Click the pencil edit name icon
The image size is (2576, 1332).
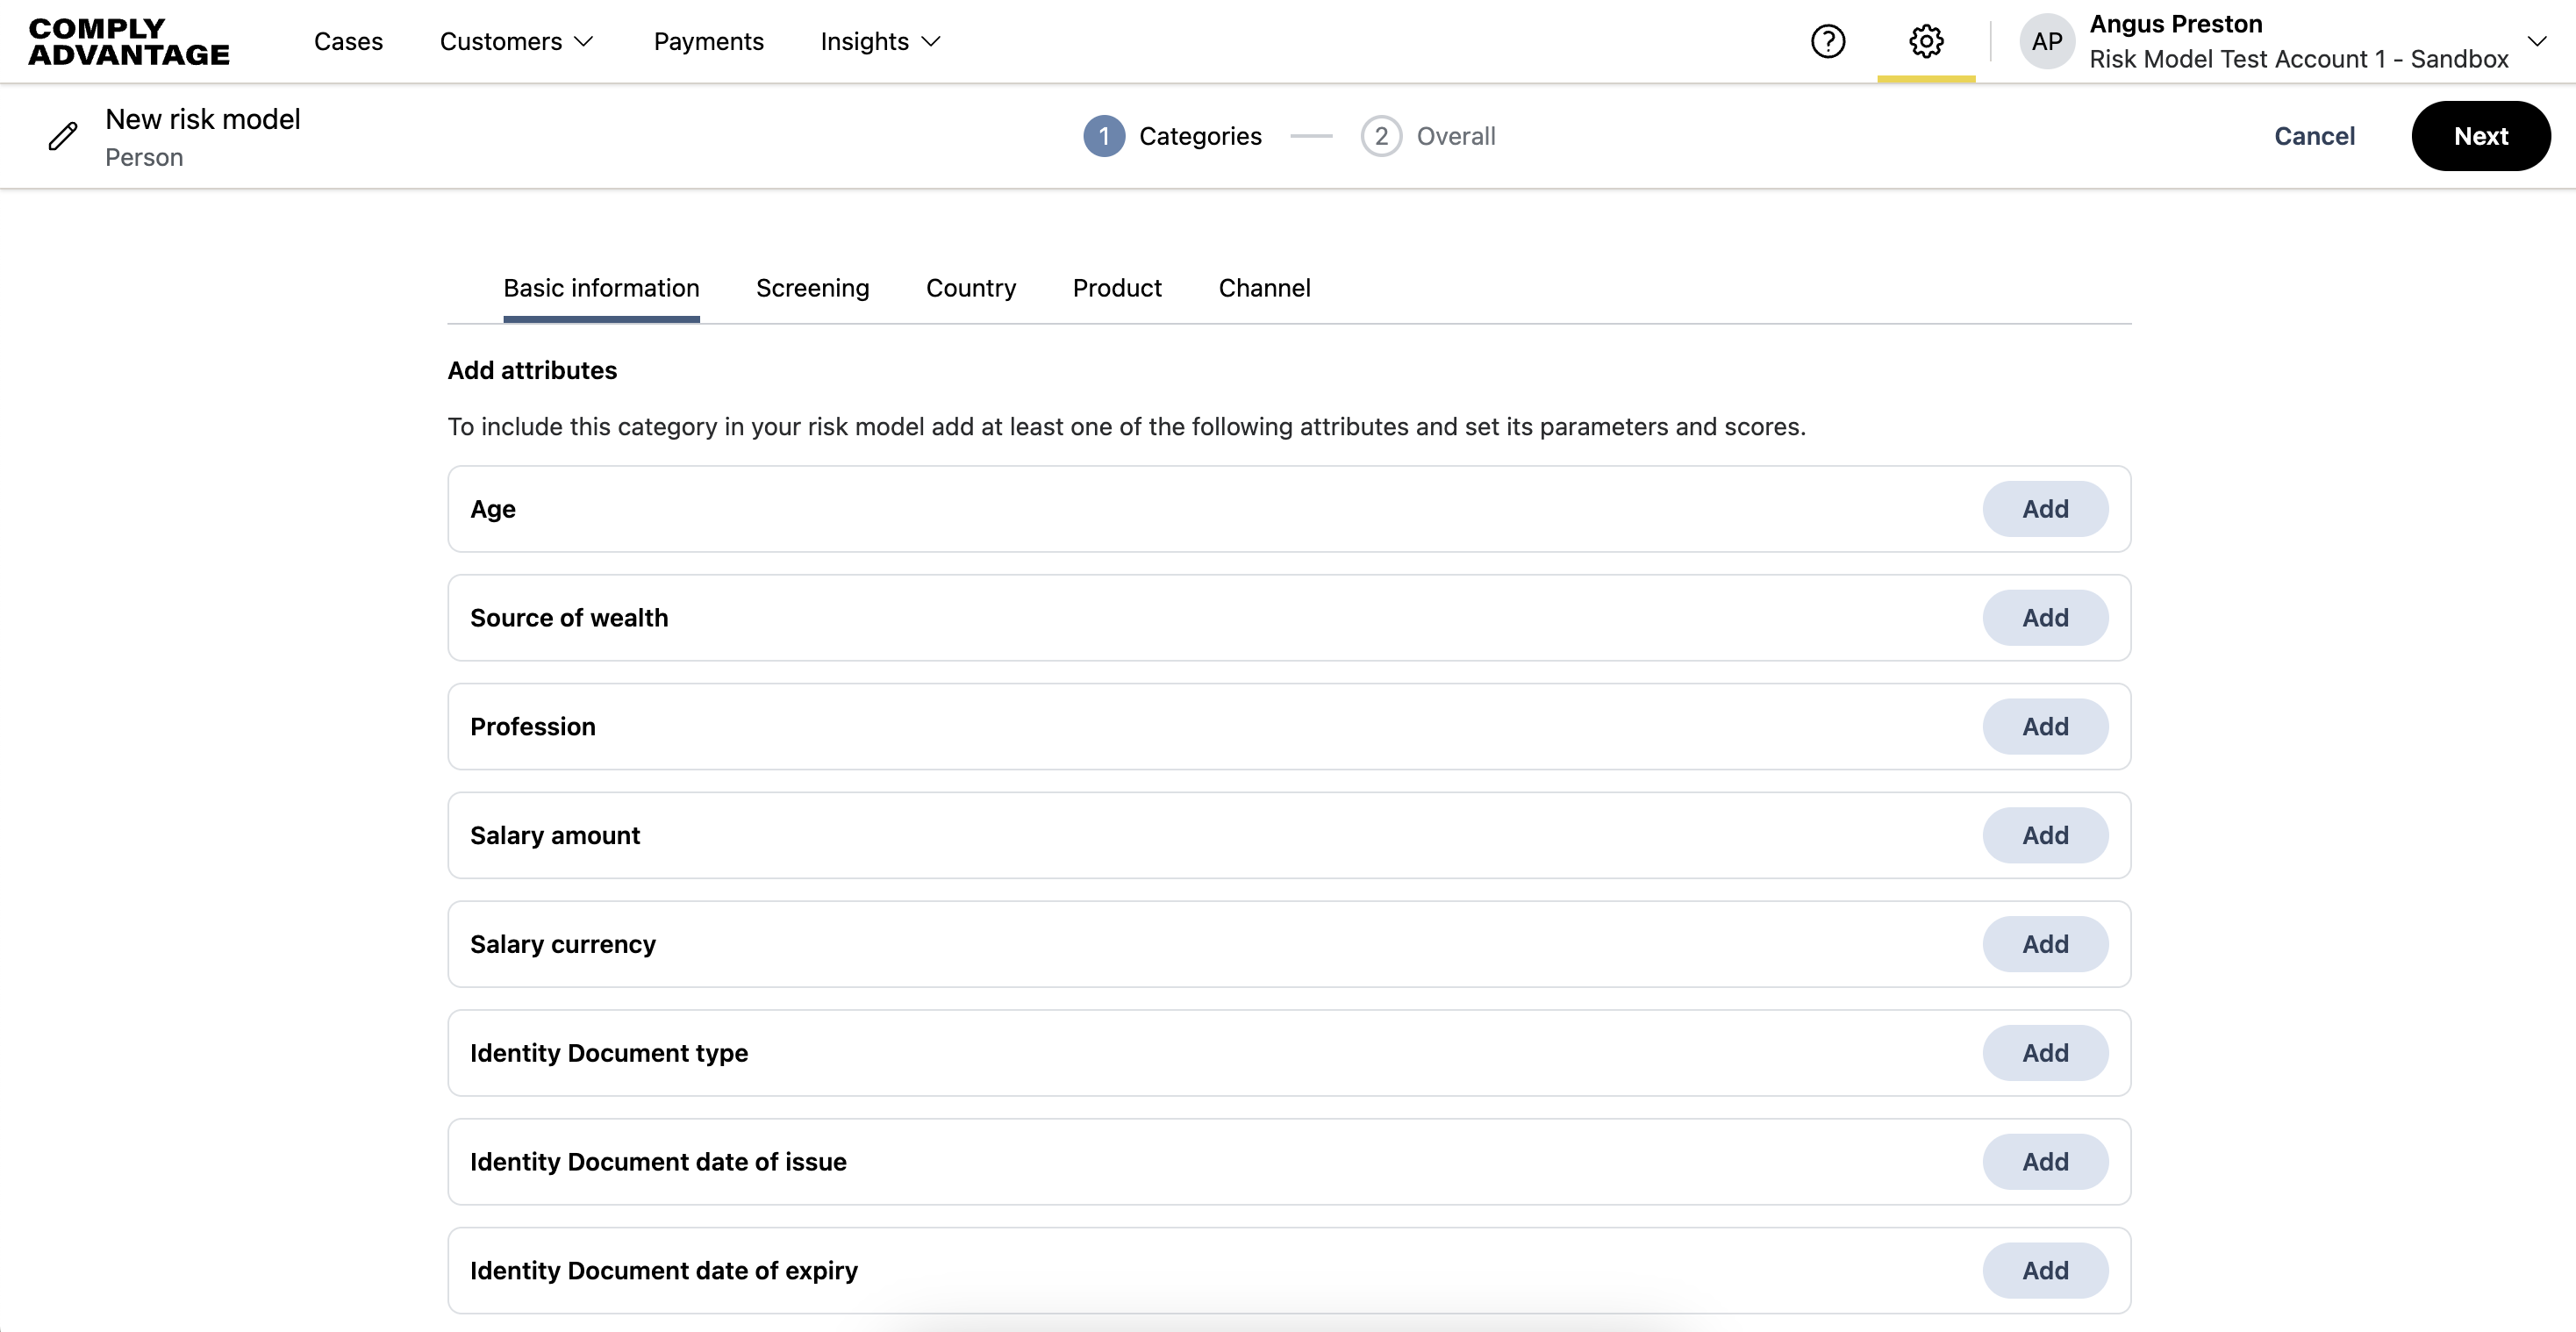click(63, 136)
